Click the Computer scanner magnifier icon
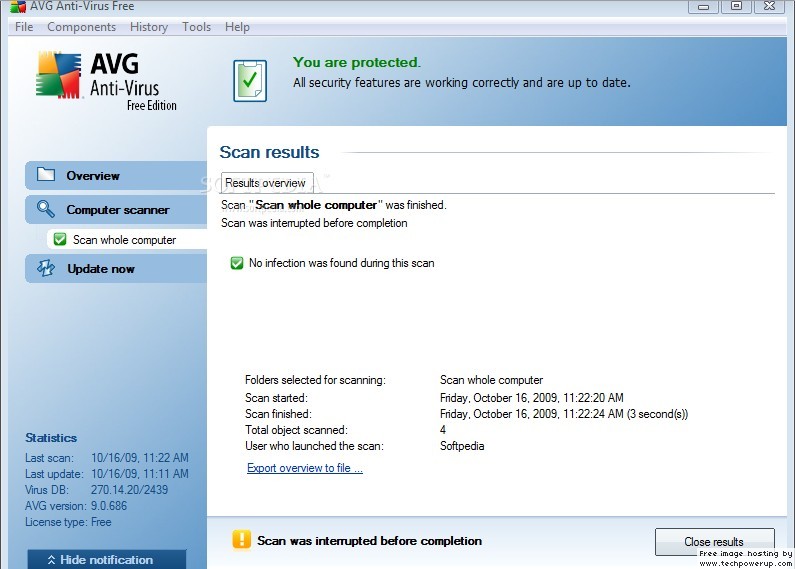This screenshot has width=795, height=569. 46,209
